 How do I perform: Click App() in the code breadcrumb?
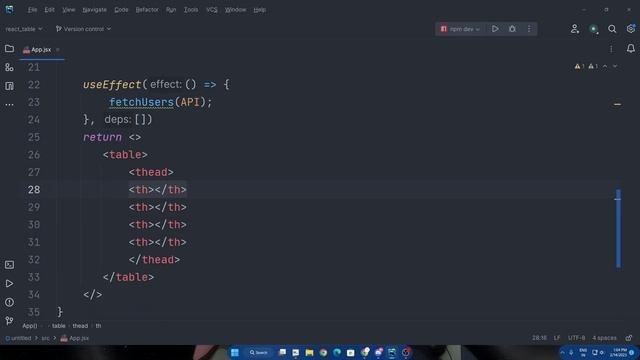29,326
